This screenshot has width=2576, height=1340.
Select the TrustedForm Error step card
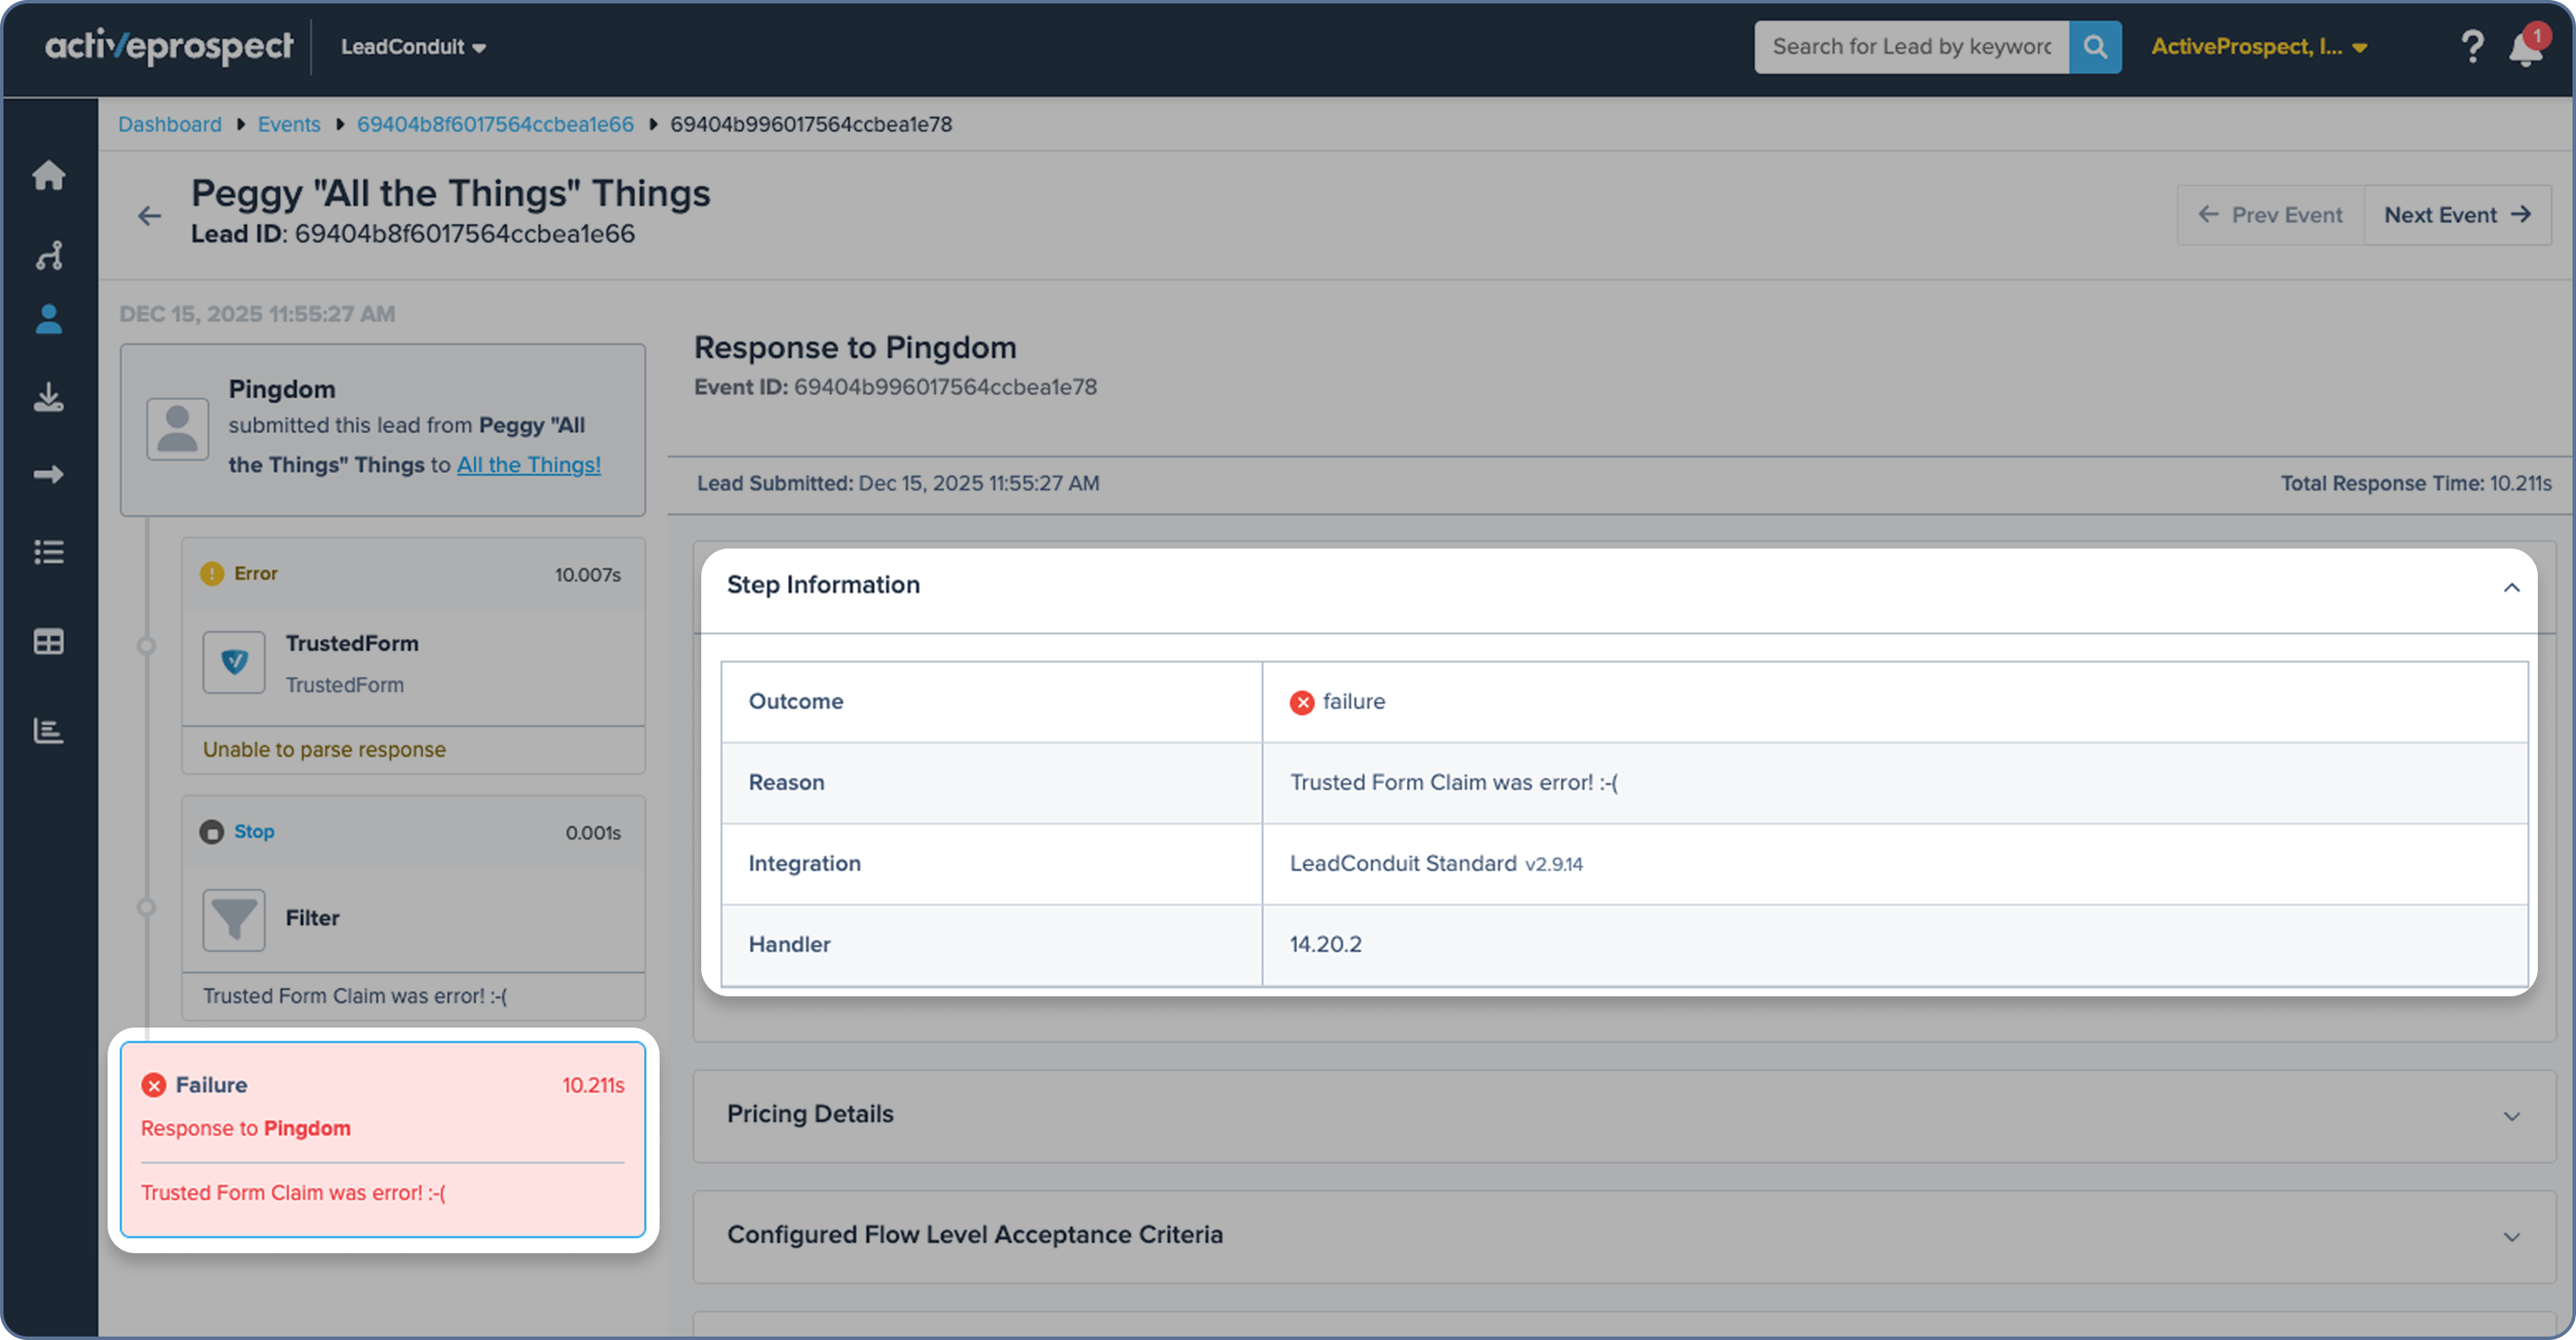coord(413,656)
